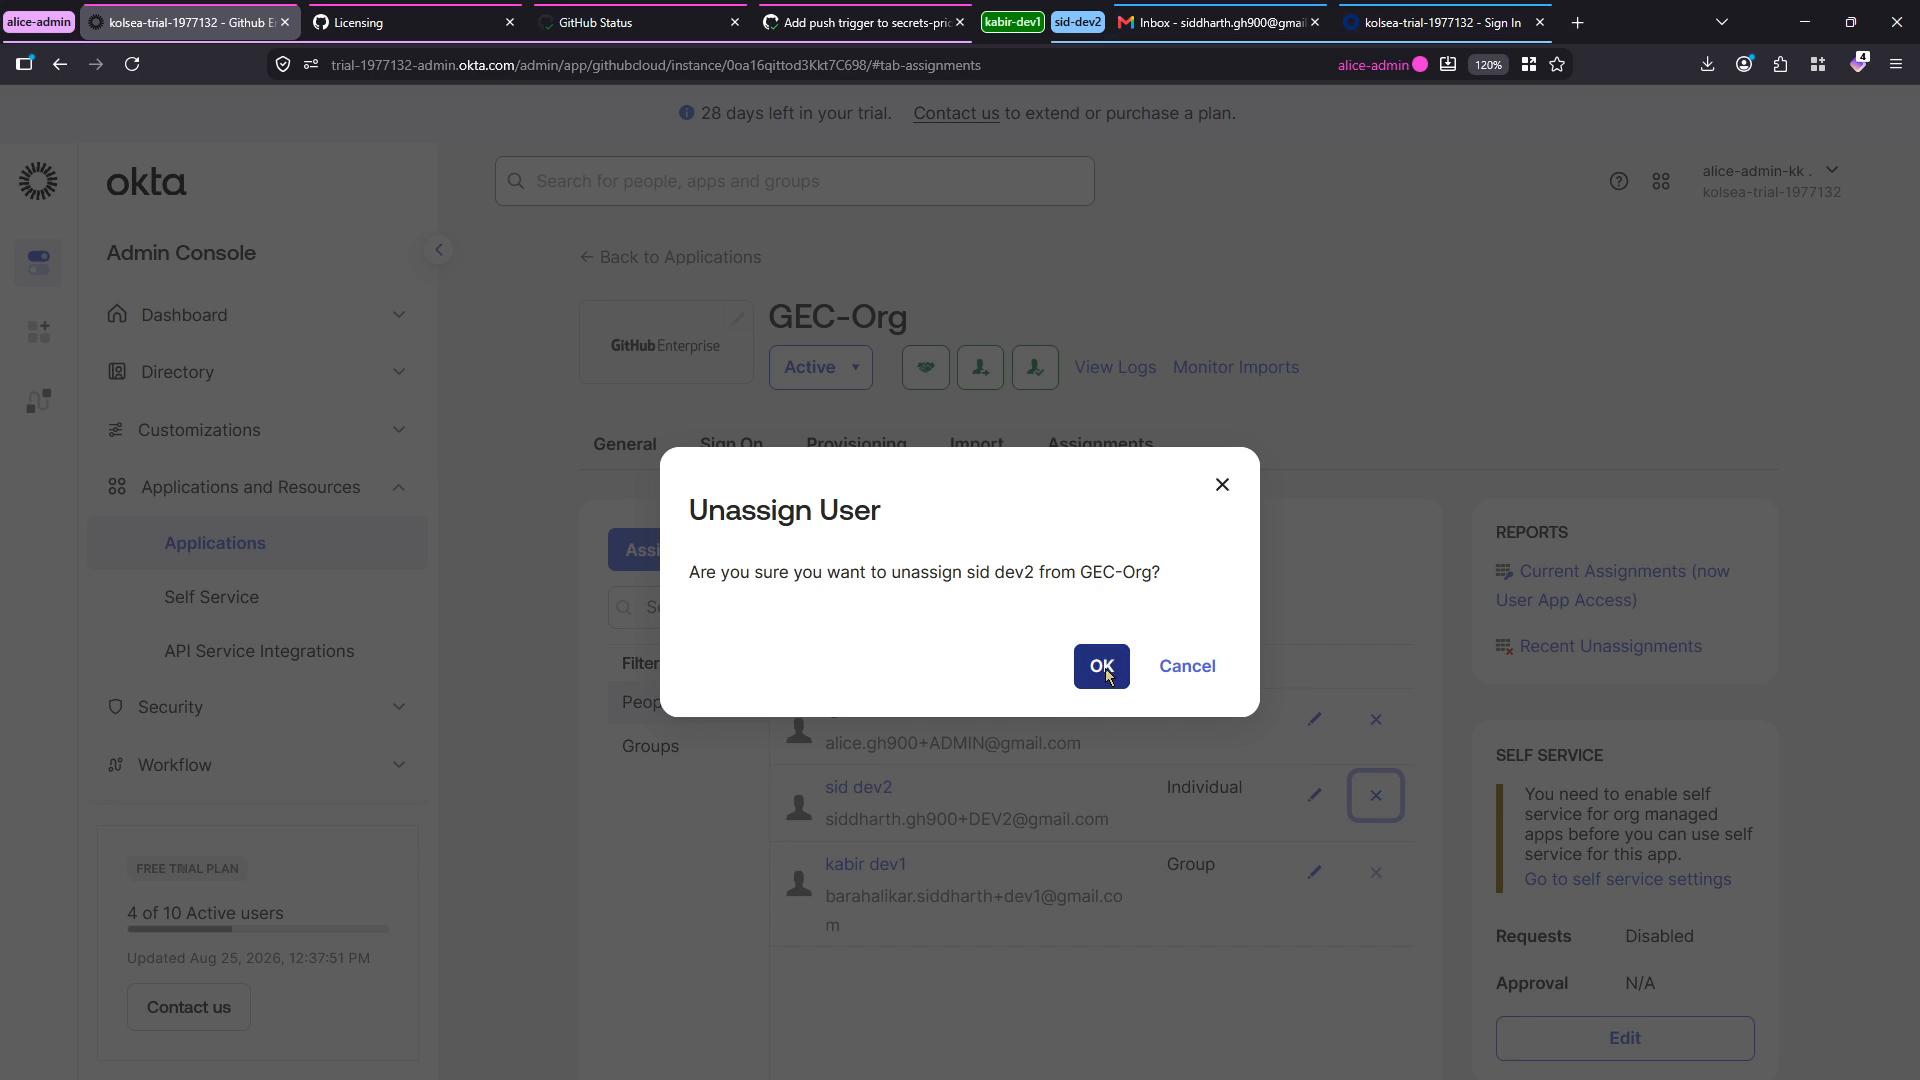Expand Dashboard menu section
This screenshot has height=1080, width=1920.
tap(258, 315)
